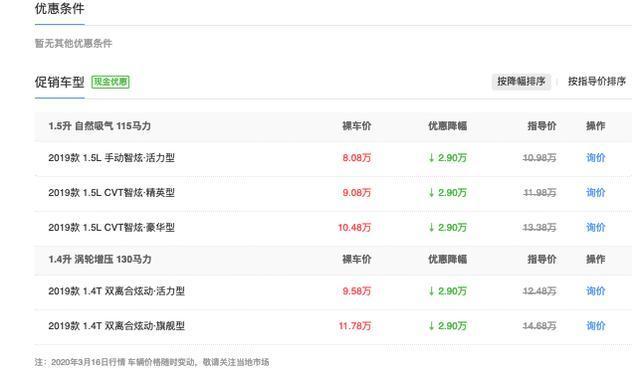Click 指导价 column header in 1.5升 group
The height and width of the screenshot is (374, 640).
542,126
